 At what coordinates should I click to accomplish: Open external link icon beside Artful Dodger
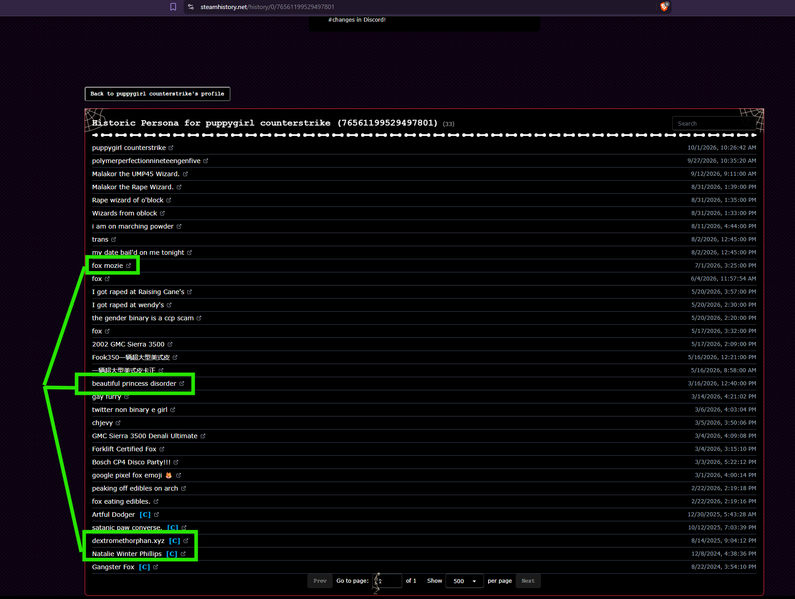click(x=156, y=515)
